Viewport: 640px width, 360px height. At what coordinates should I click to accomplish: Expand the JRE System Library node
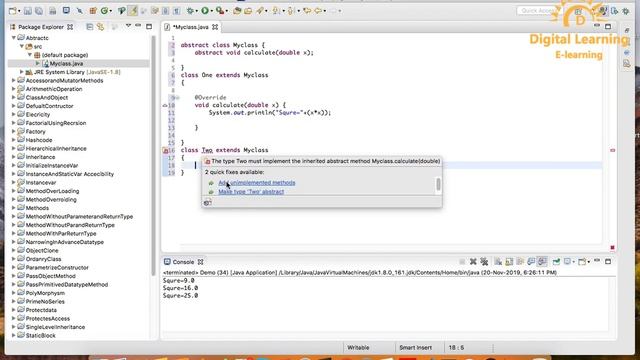click(22, 72)
